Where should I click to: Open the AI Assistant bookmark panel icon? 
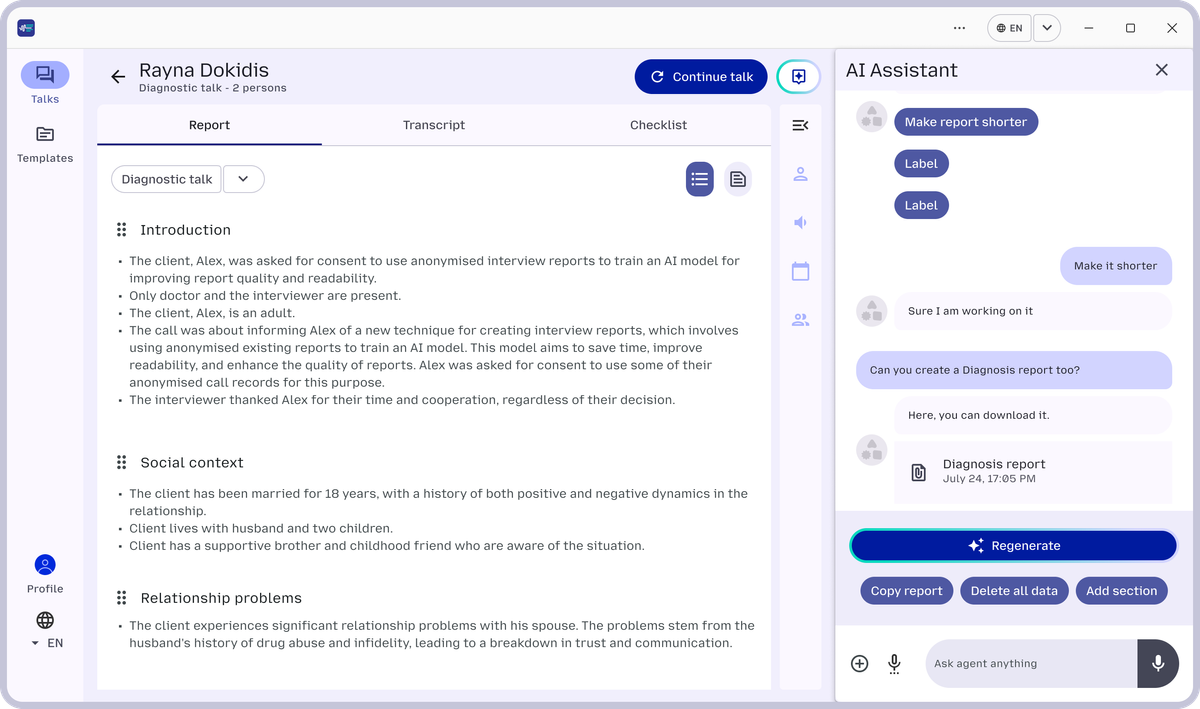(x=798, y=76)
